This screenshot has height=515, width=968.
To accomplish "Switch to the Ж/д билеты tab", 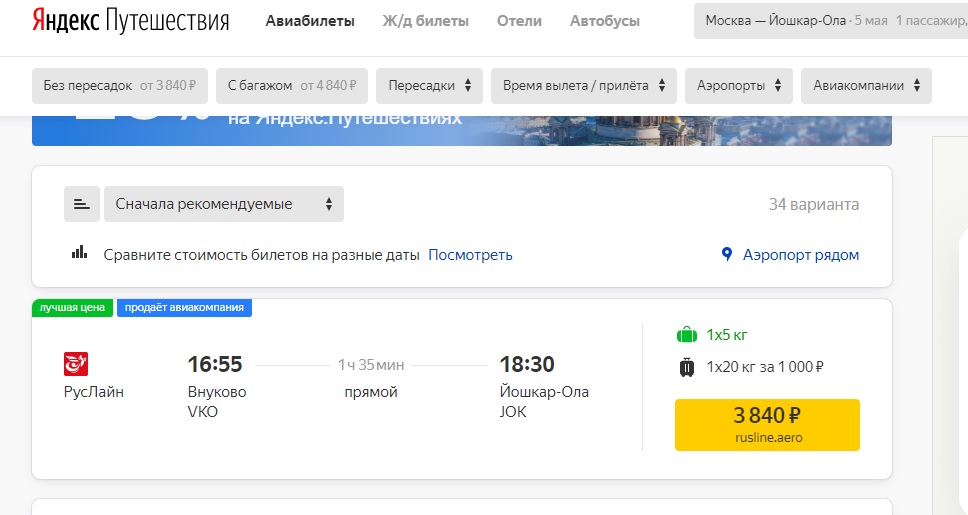I will pyautogui.click(x=425, y=21).
